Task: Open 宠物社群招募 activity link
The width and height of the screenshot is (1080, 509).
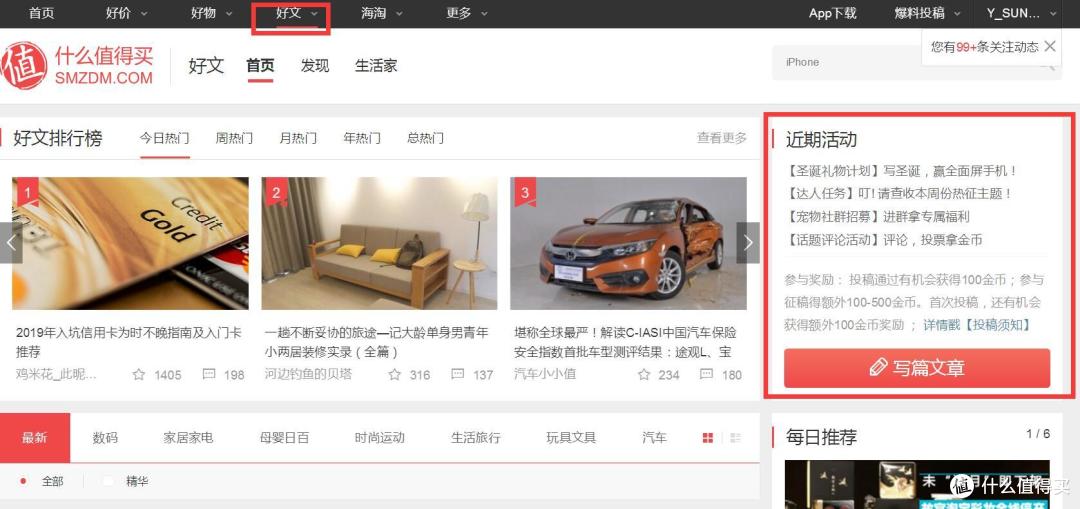Action: click(x=877, y=217)
